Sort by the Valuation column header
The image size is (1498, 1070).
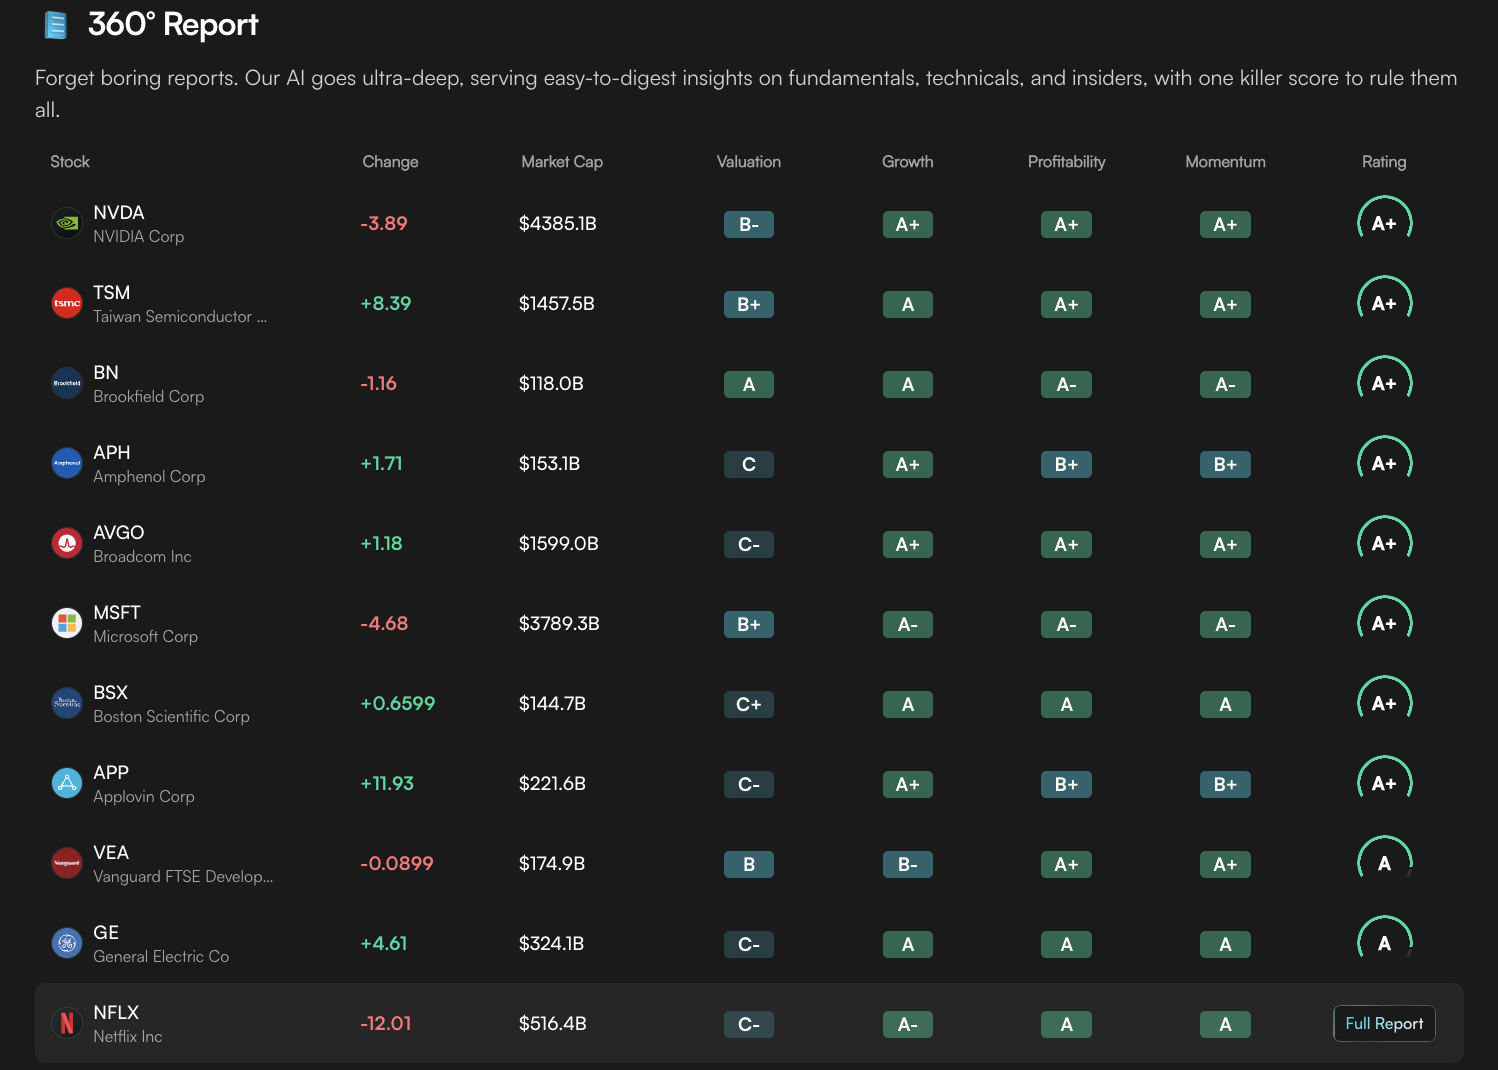tap(748, 162)
